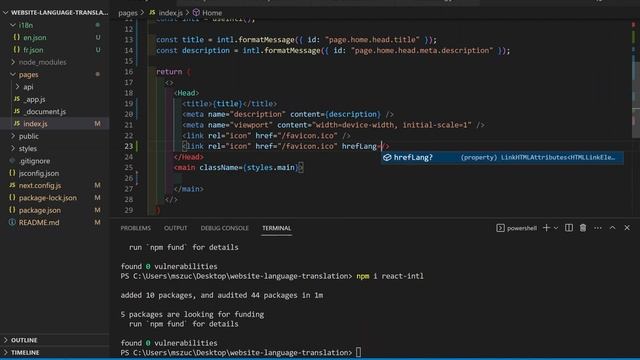Screen dimensions: 640x360
Task: Collapse the i18n folder
Action: (x=13, y=25)
